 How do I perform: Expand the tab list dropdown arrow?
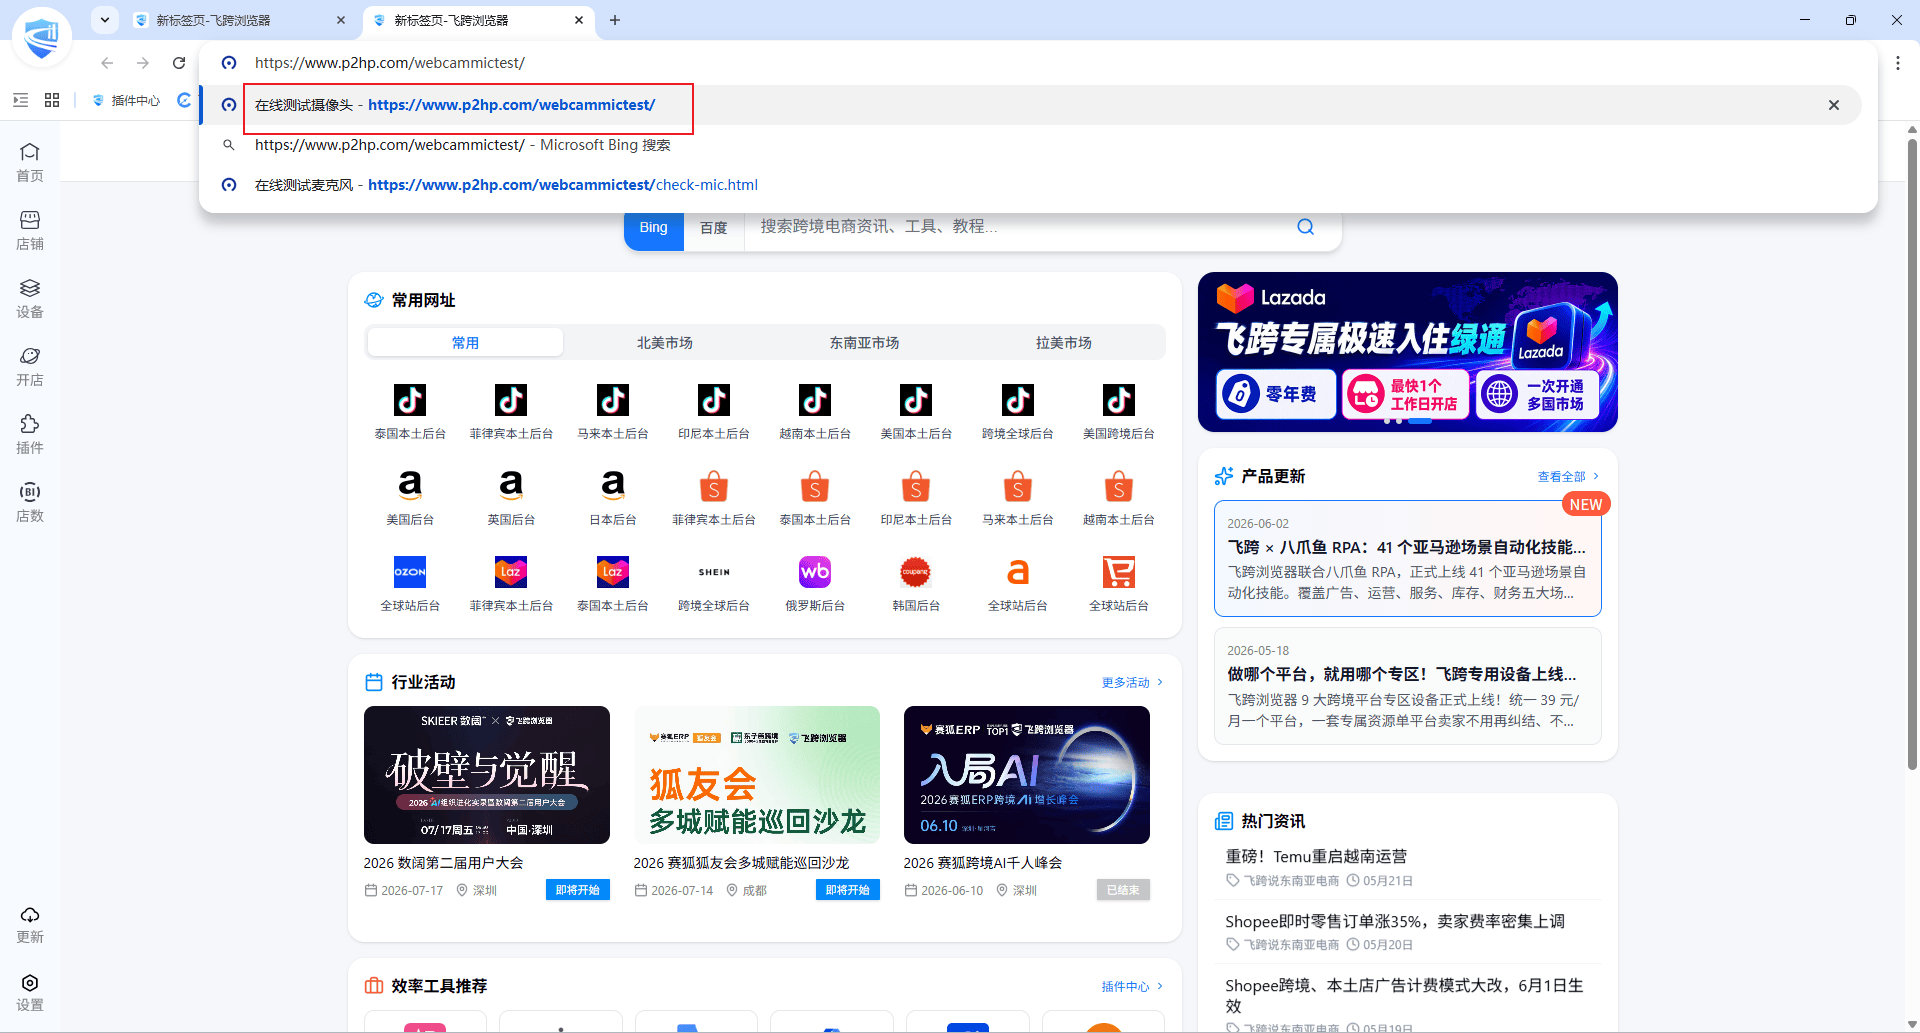coord(105,20)
